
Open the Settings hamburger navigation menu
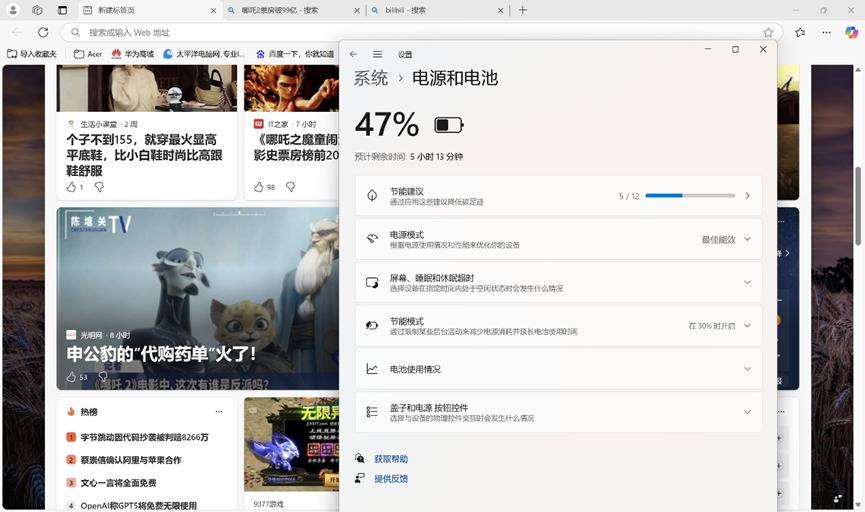tap(377, 54)
